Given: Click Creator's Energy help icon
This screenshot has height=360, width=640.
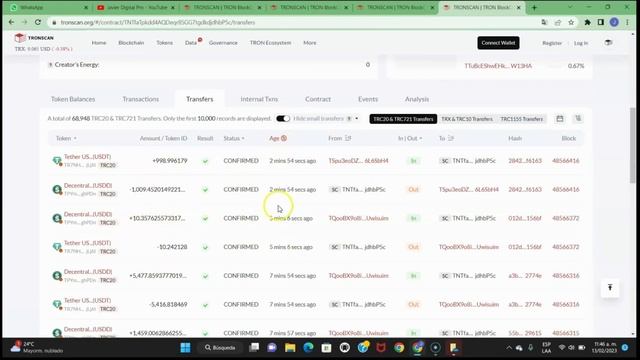Looking at the screenshot, I should pyautogui.click(x=50, y=65).
